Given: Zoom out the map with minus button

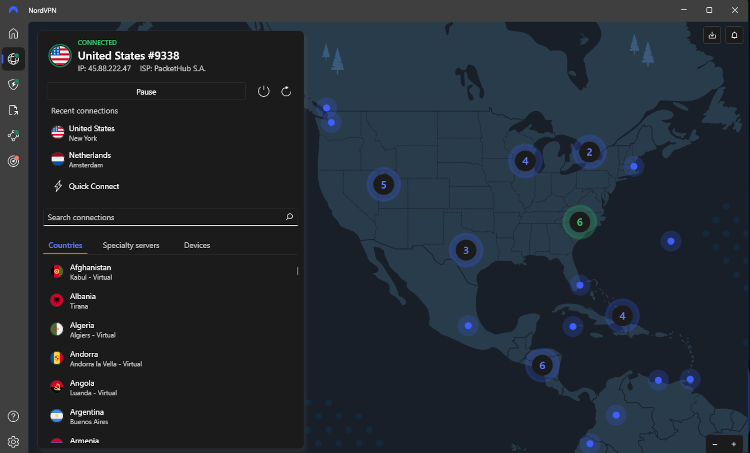Looking at the screenshot, I should 715,444.
